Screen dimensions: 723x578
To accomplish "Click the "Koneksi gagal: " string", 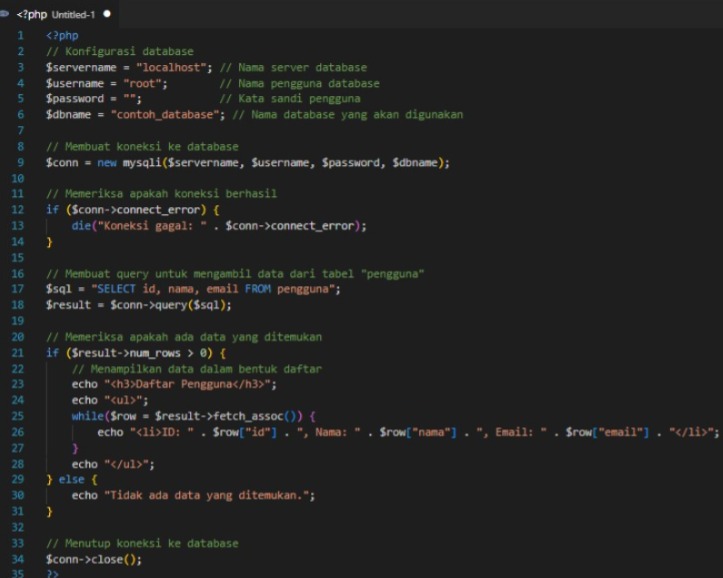I will 152,226.
